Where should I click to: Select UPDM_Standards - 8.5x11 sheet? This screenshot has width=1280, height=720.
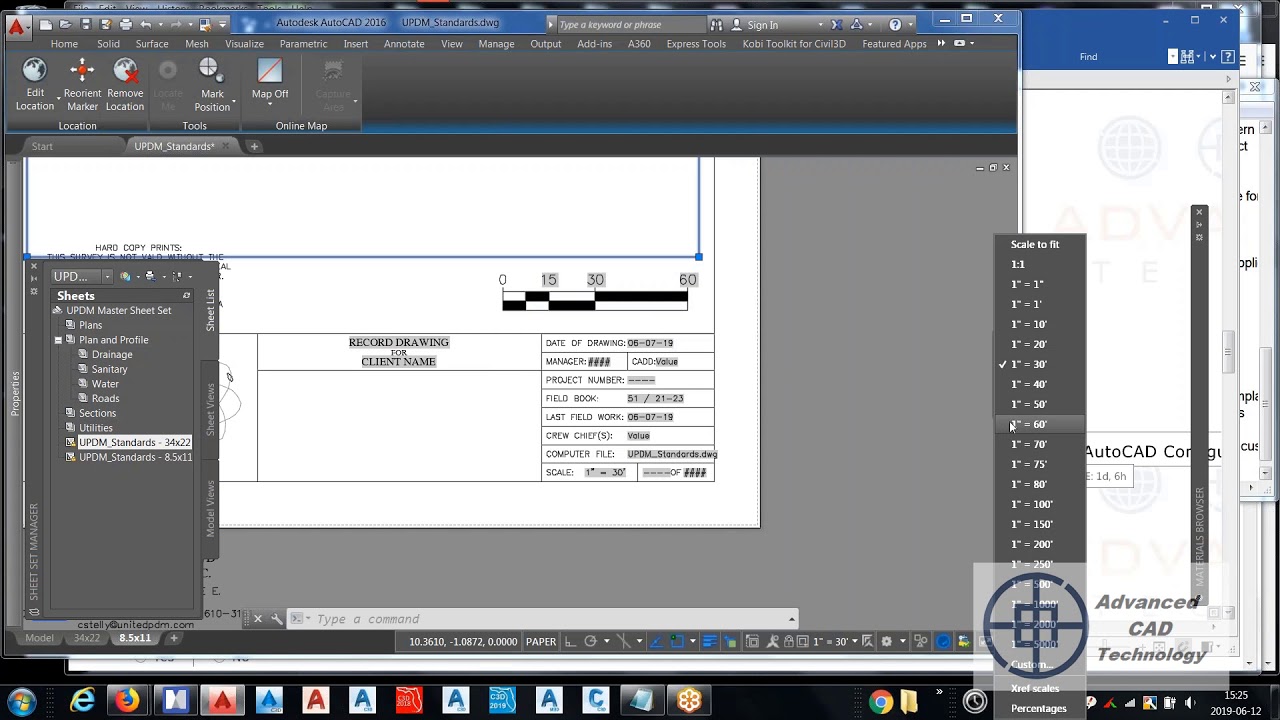coord(135,457)
